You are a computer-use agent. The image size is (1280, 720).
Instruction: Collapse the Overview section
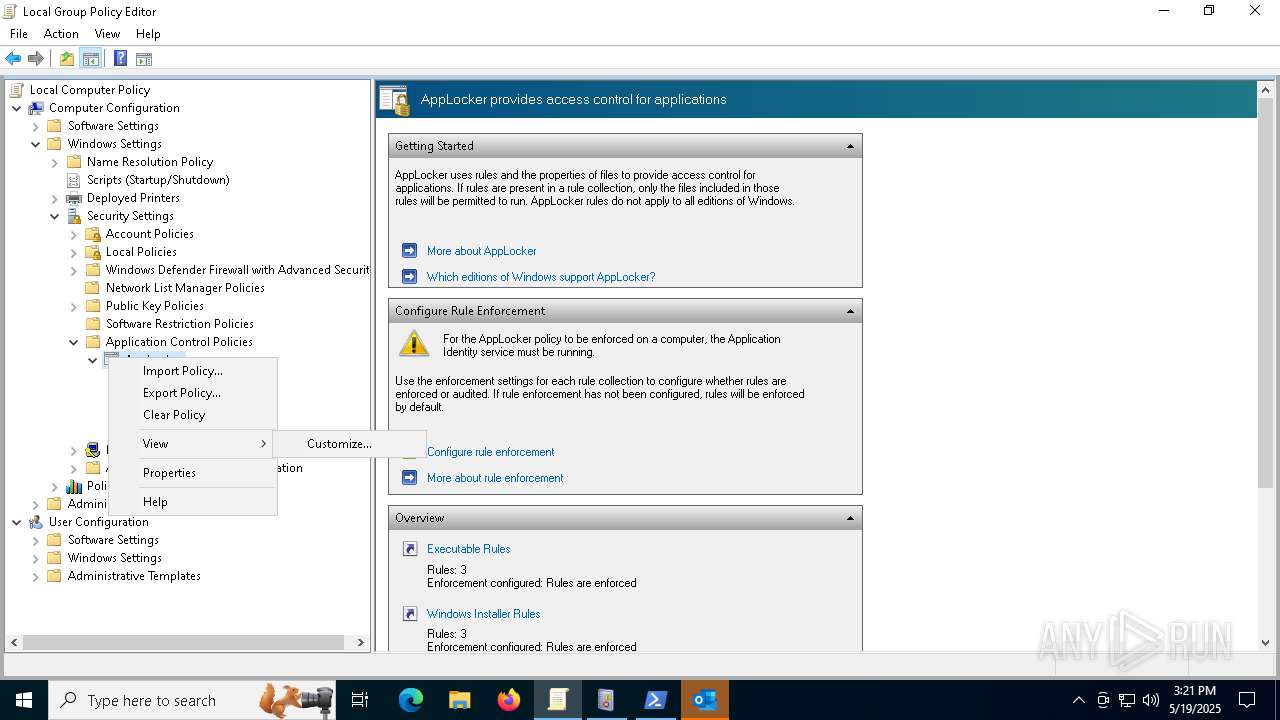click(x=850, y=518)
